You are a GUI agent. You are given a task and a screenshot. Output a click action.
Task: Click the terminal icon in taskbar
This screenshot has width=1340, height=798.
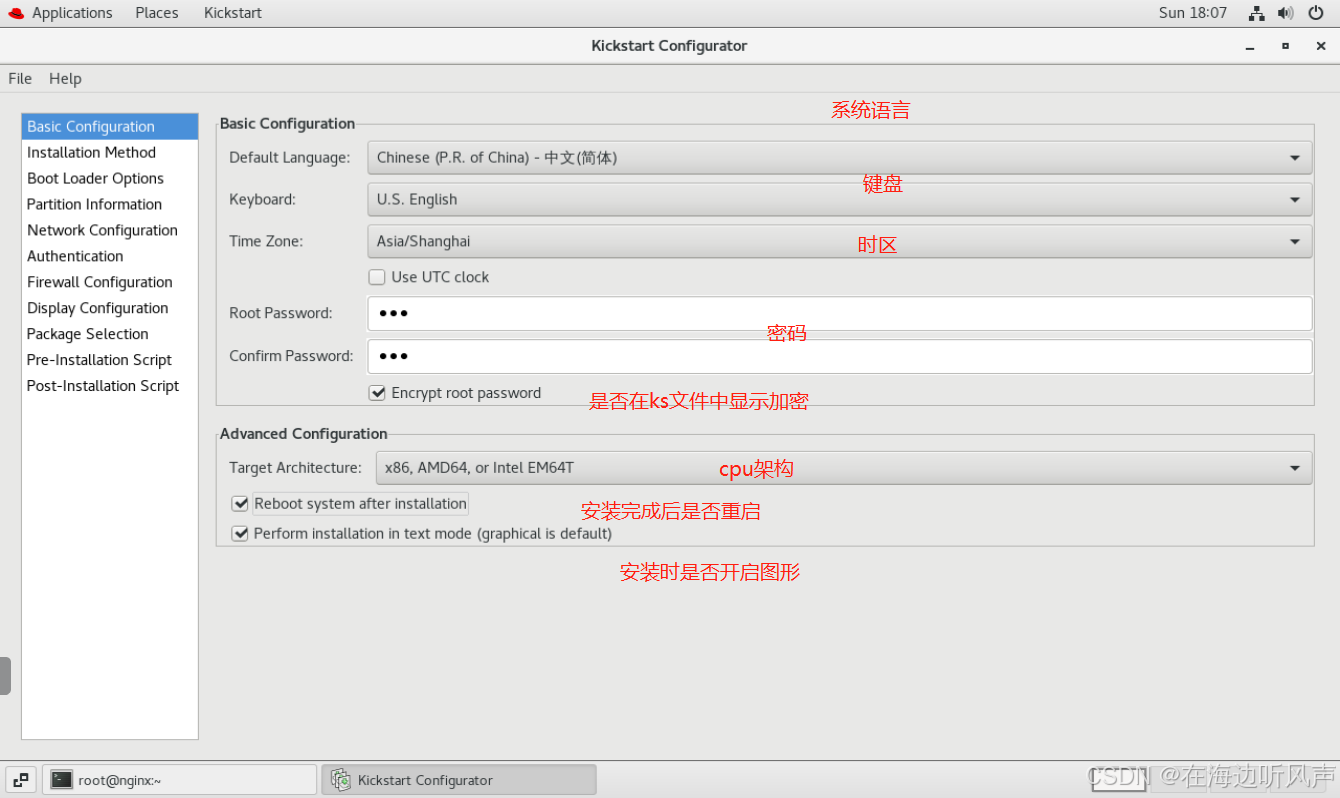(62, 780)
